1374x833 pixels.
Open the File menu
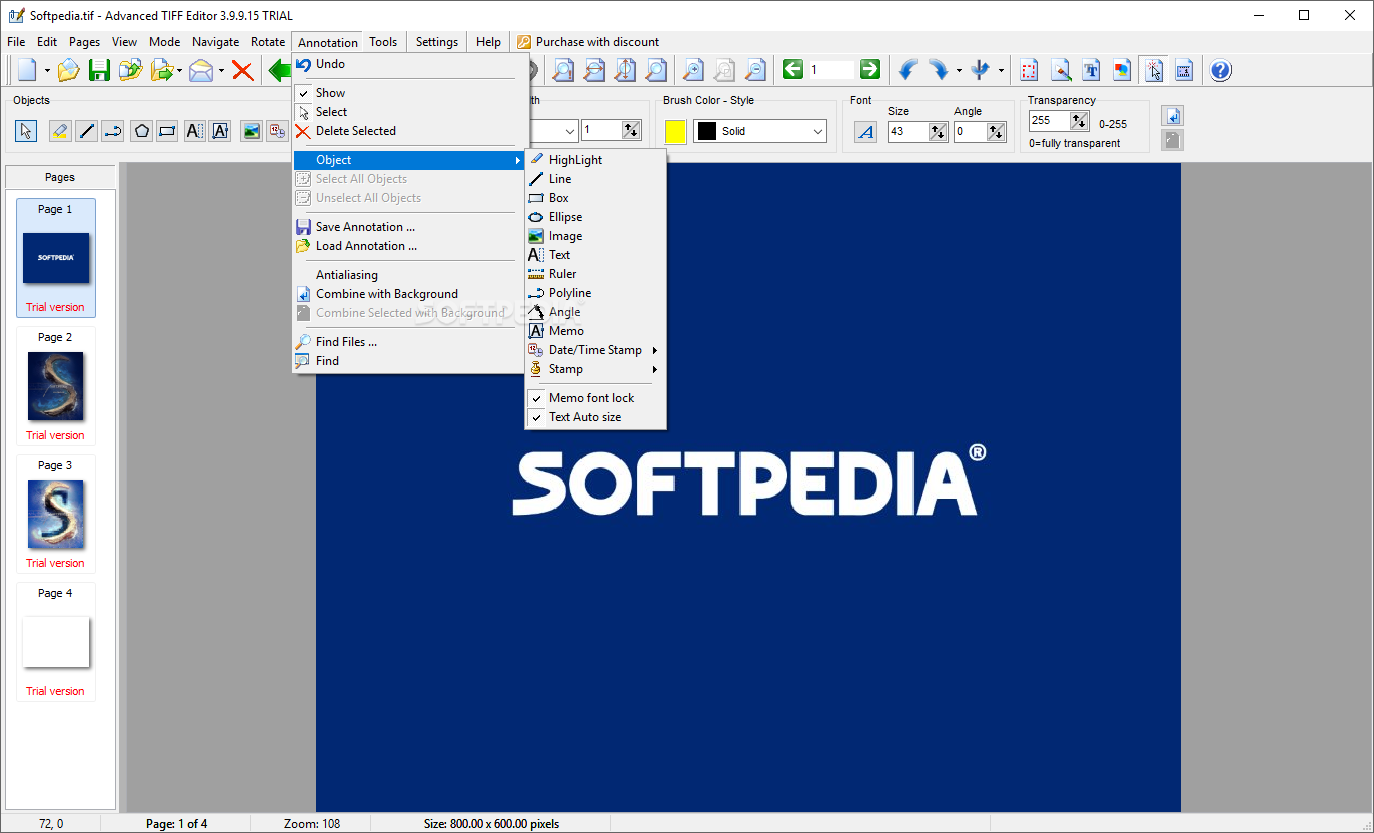(x=16, y=42)
